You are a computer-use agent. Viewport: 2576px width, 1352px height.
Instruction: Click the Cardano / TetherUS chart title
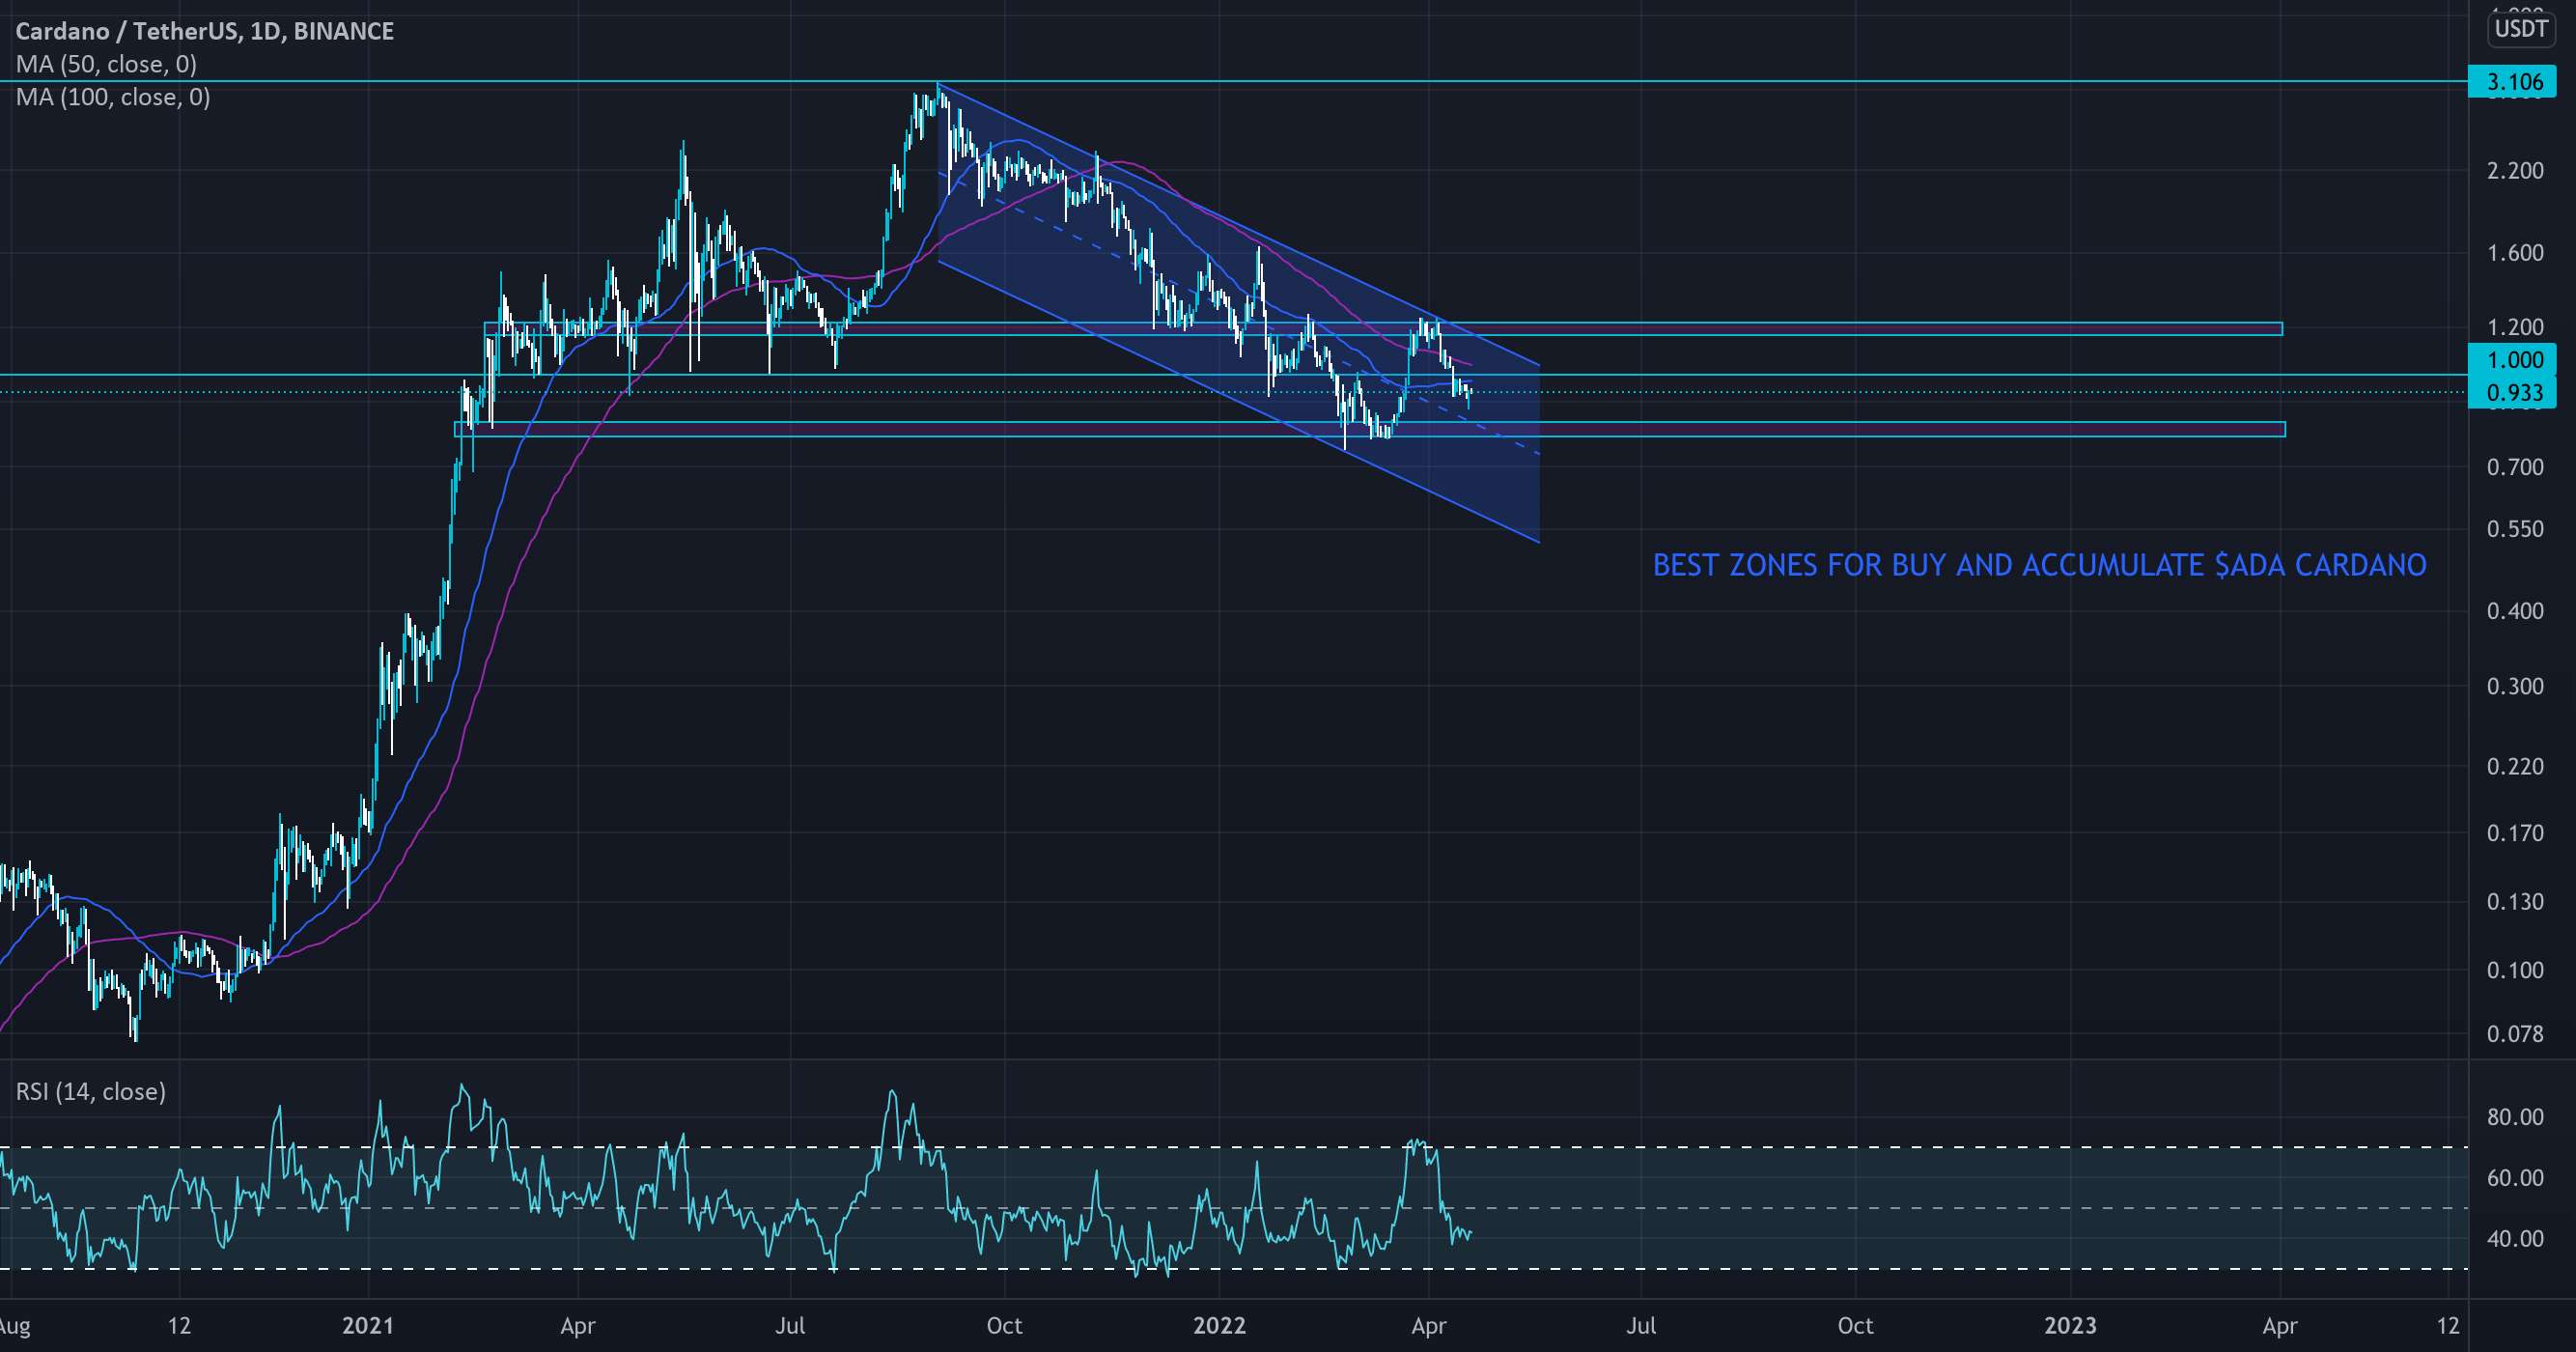click(x=205, y=31)
